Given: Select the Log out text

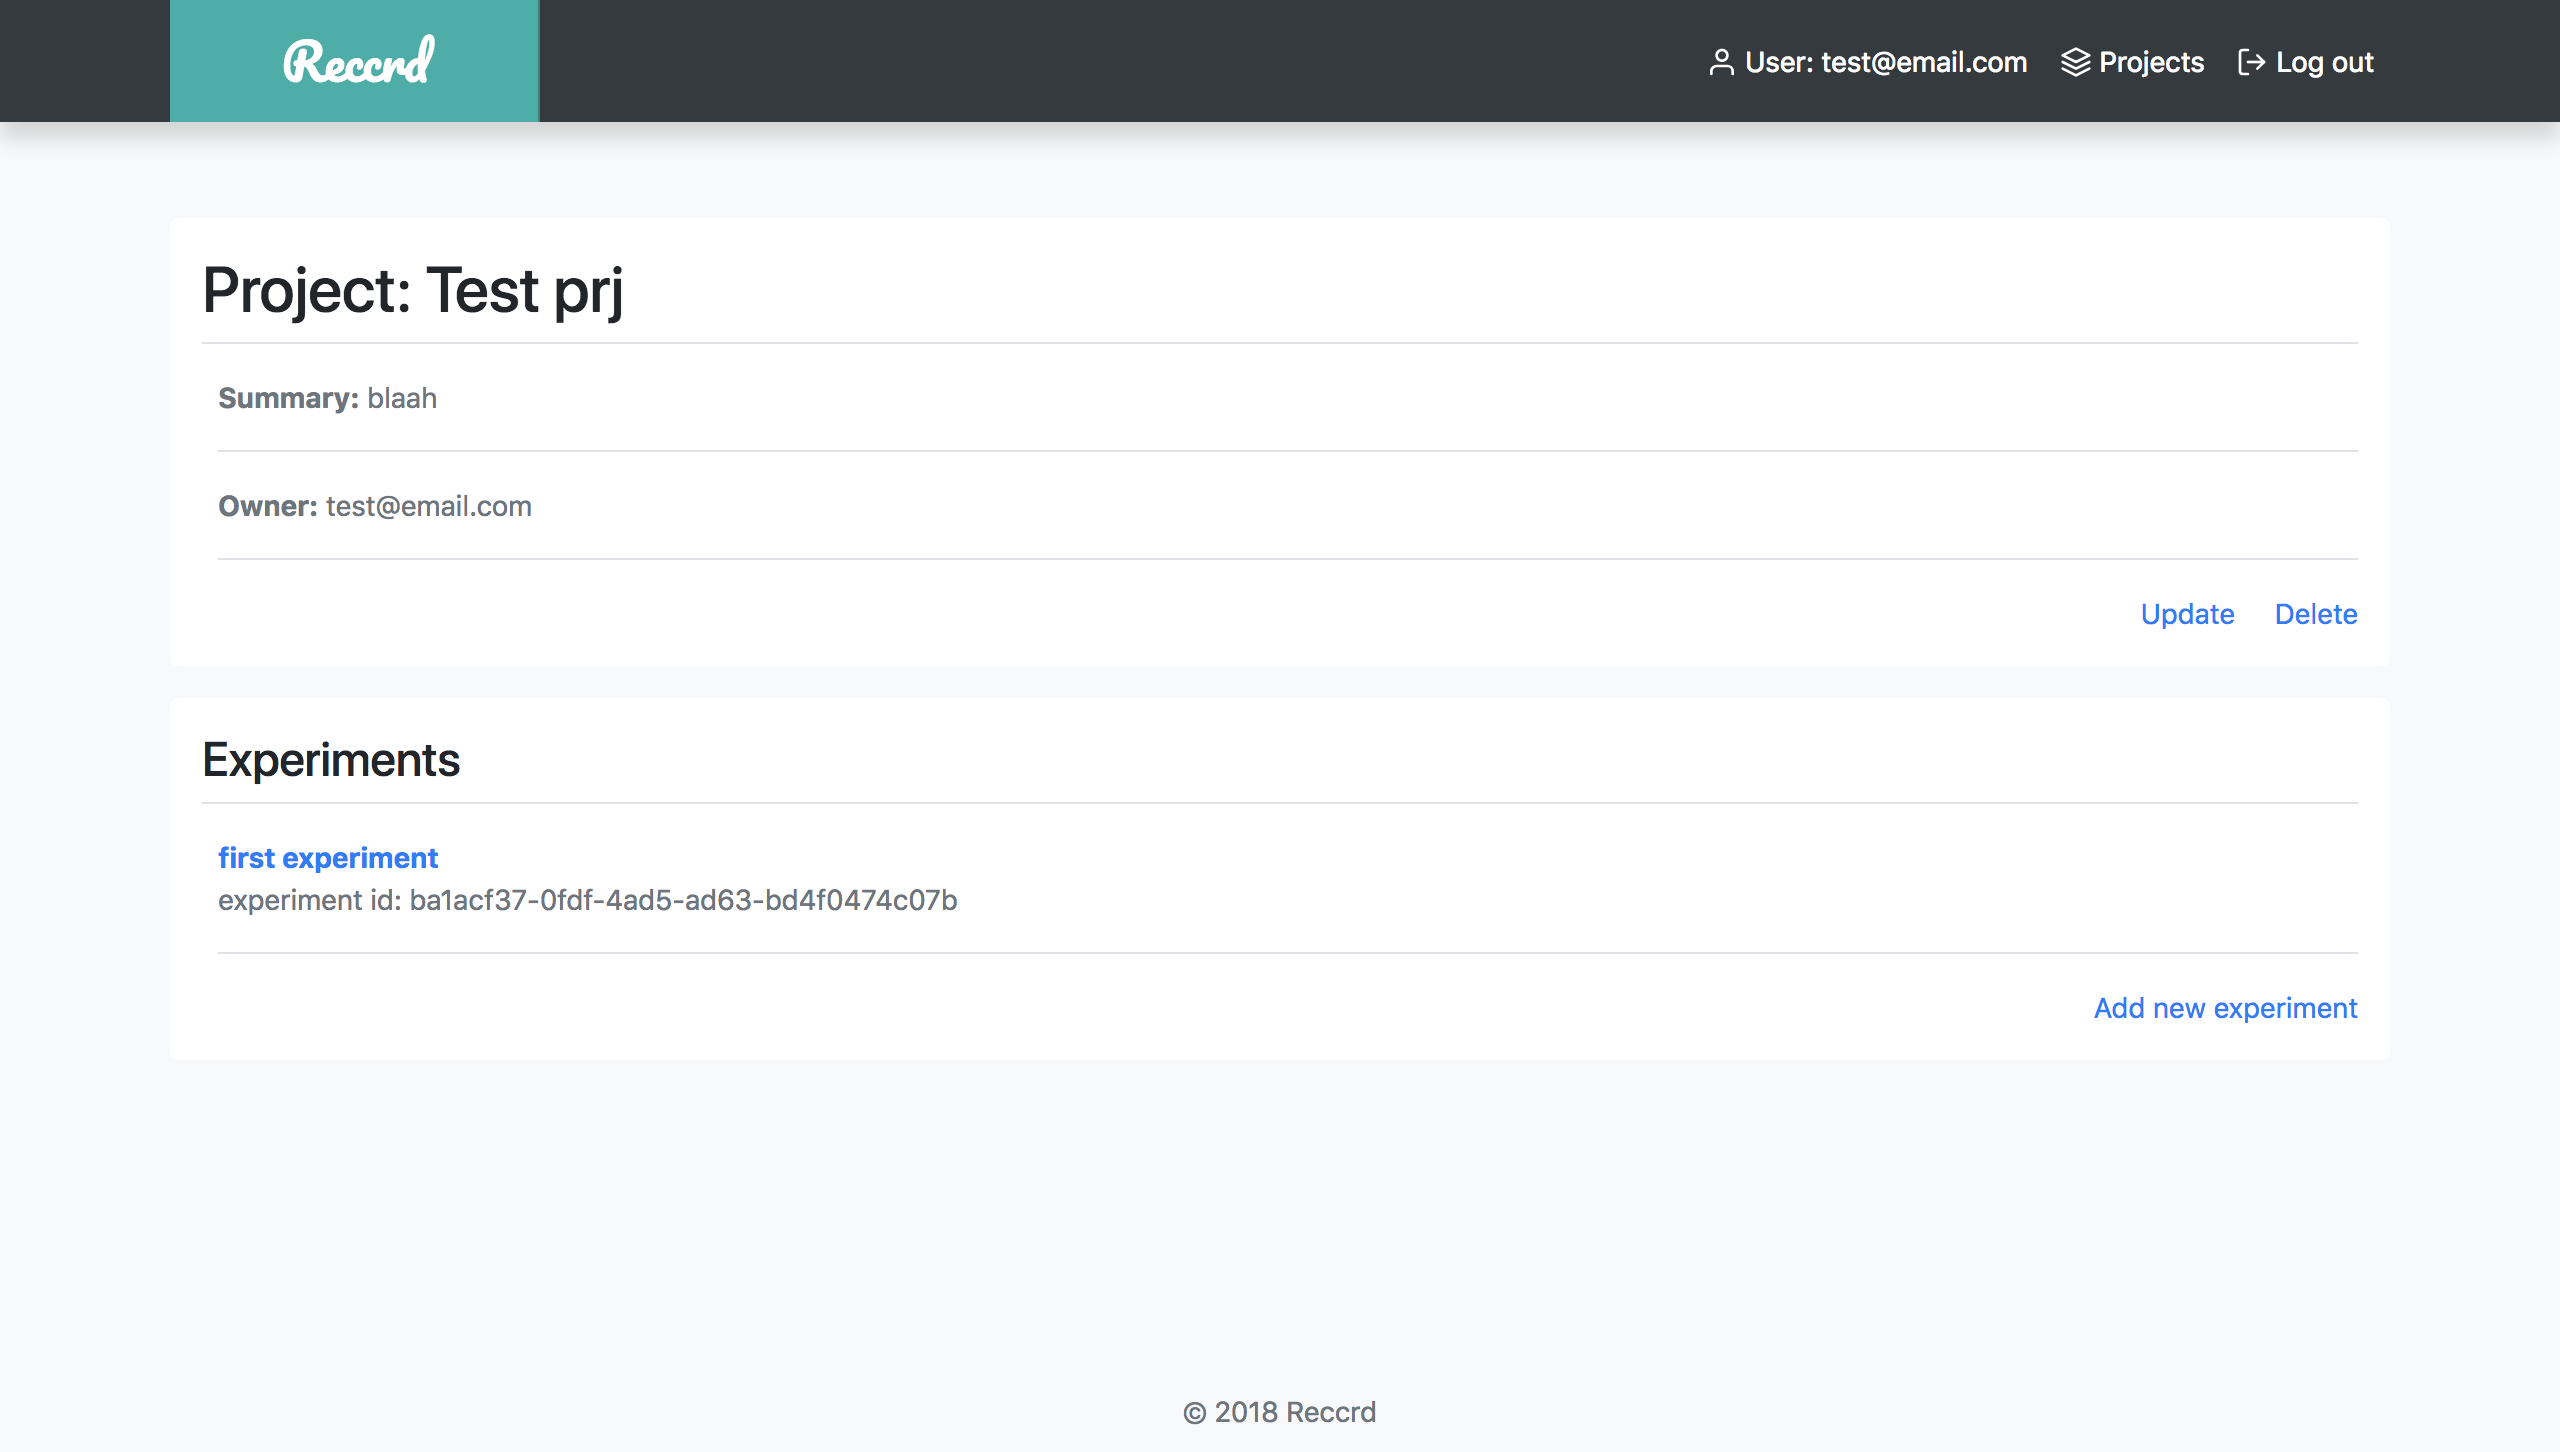Looking at the screenshot, I should (2324, 62).
